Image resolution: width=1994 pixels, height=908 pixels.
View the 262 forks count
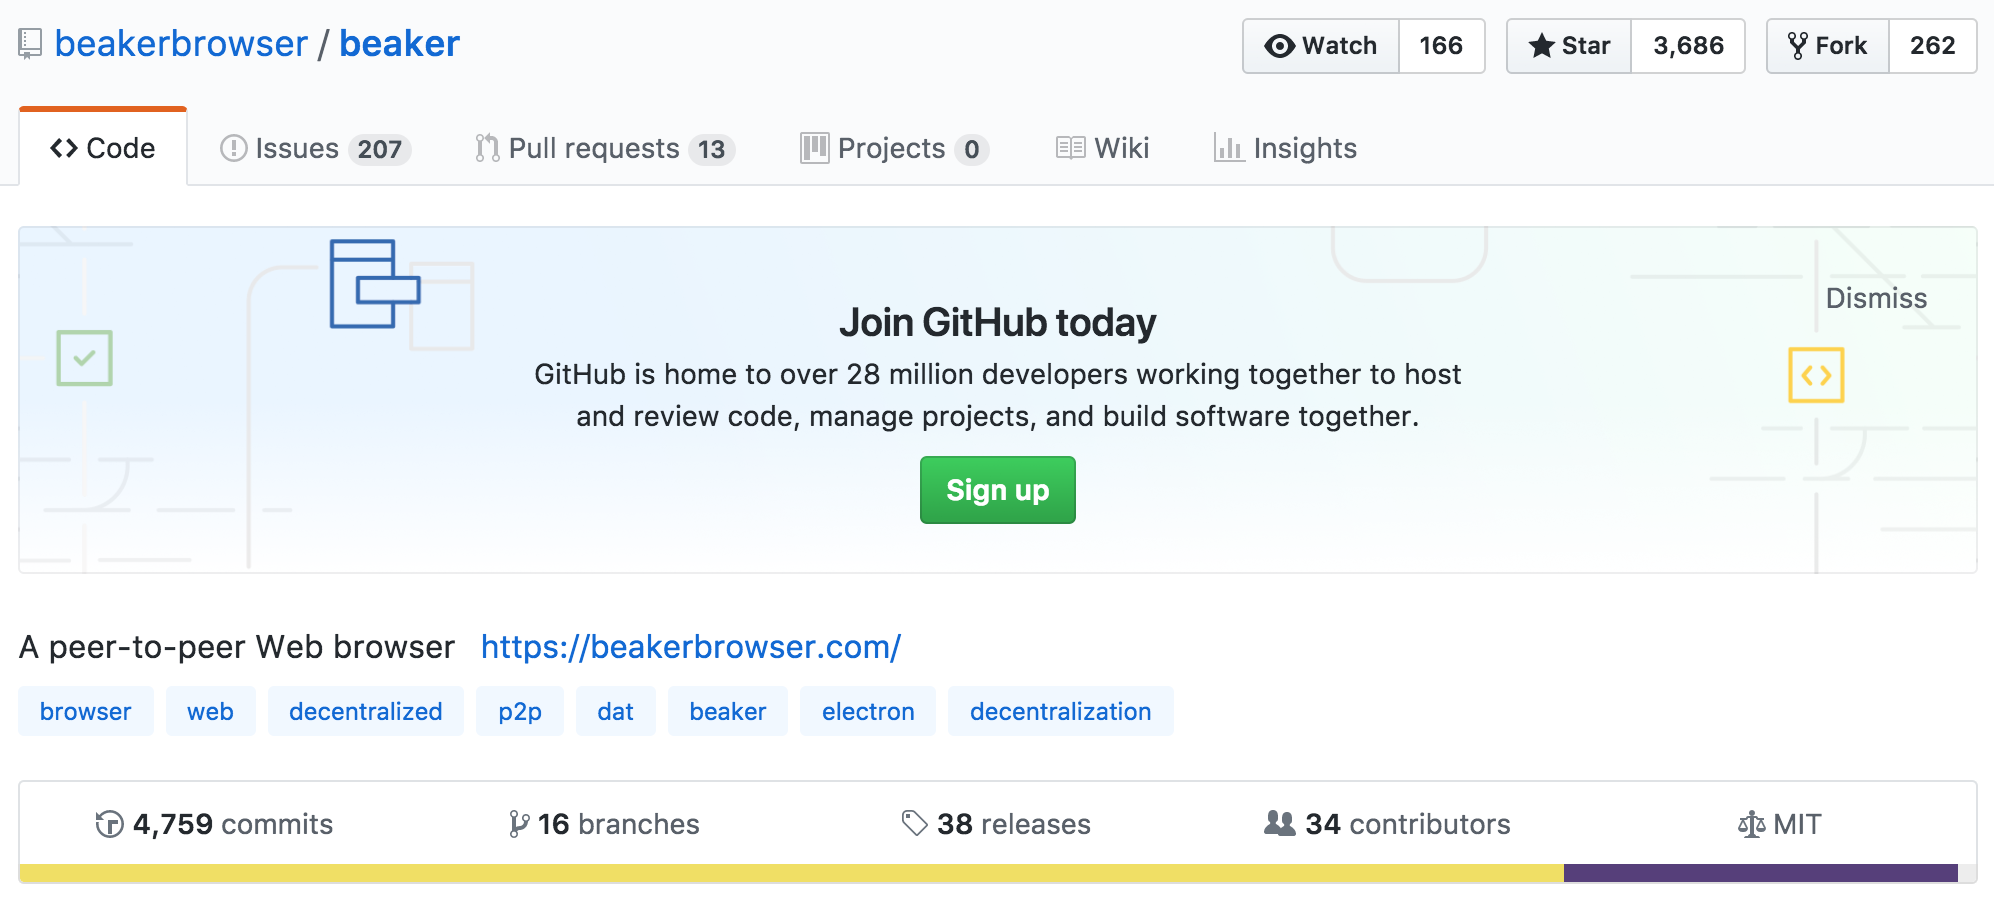pyautogui.click(x=1932, y=46)
